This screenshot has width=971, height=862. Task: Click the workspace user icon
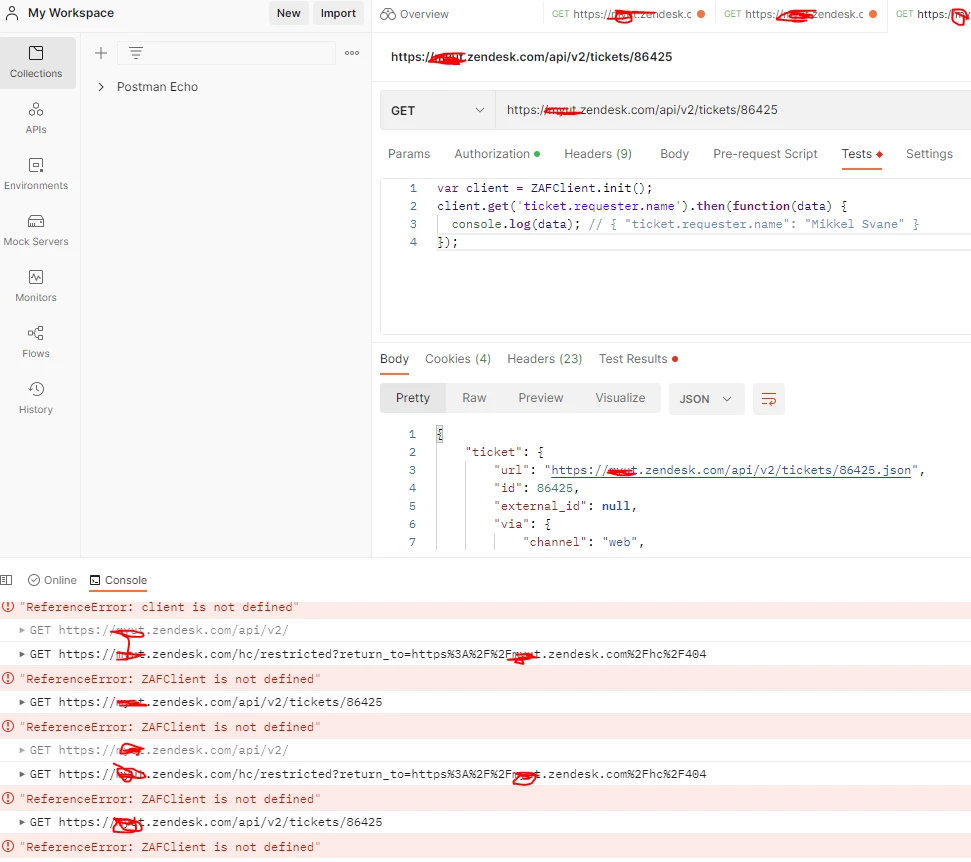pos(12,13)
